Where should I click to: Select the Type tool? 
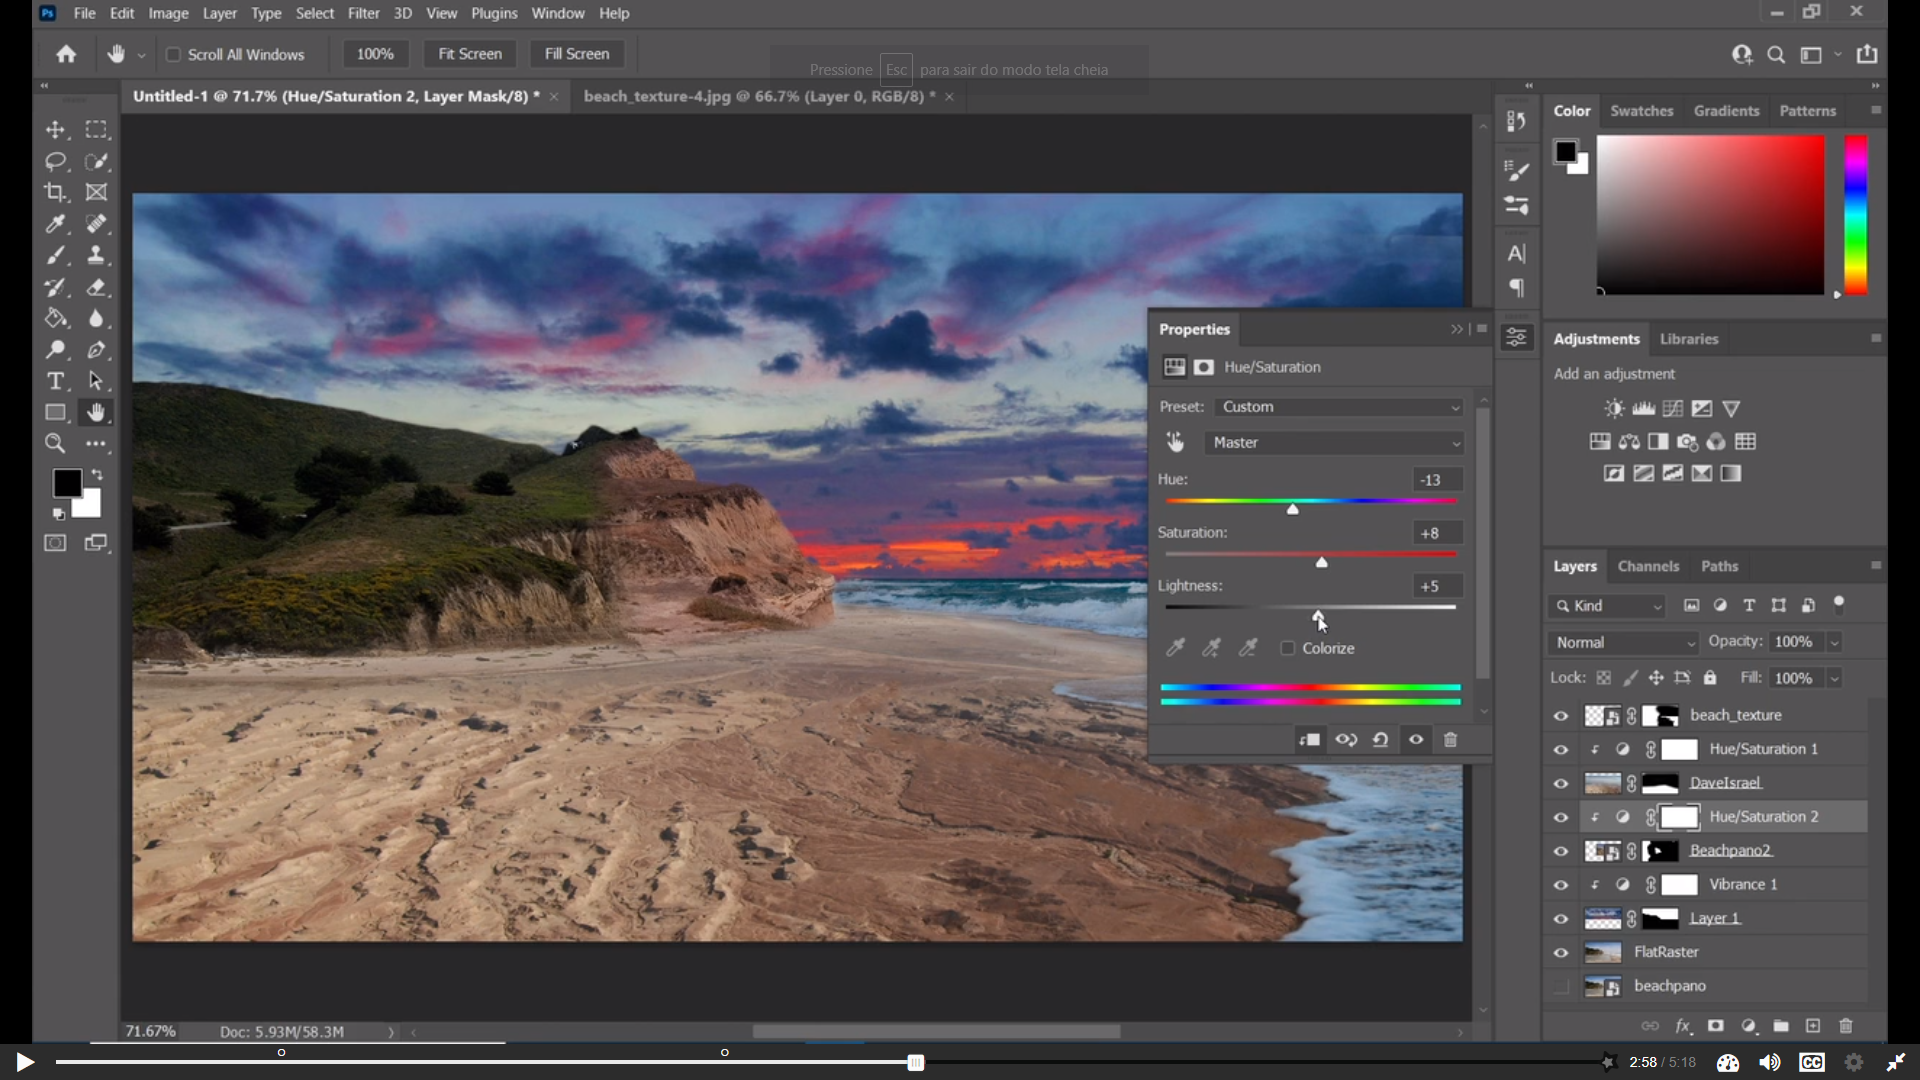tap(55, 381)
